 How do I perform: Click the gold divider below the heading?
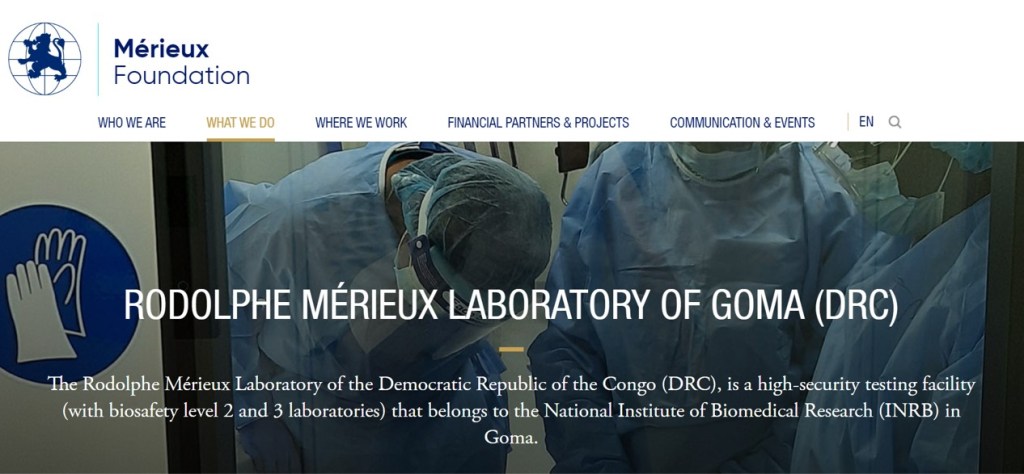click(x=511, y=350)
